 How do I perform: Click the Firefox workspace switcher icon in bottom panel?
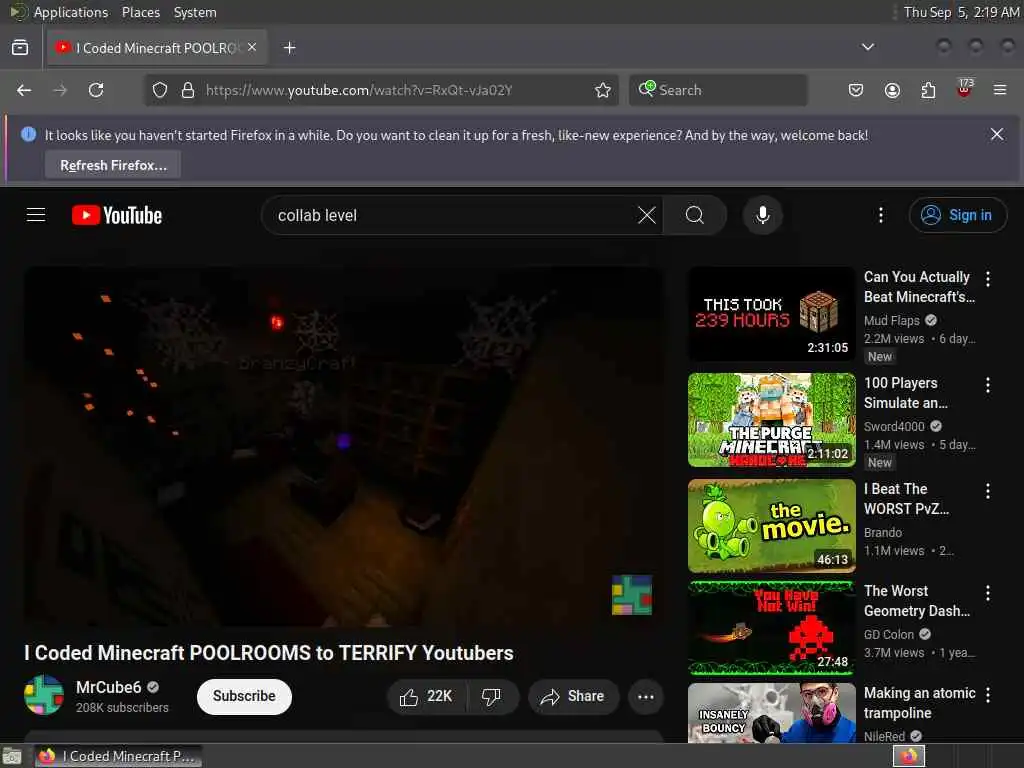tap(908, 756)
